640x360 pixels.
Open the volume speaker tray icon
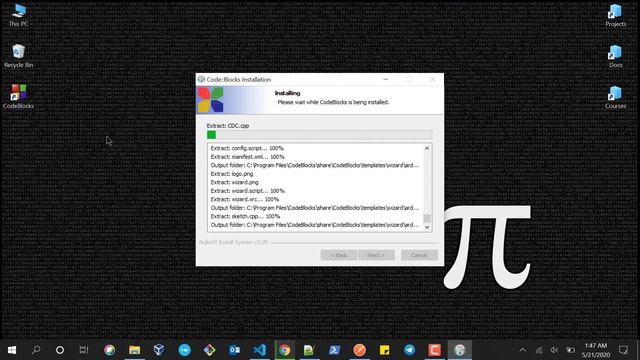click(554, 350)
